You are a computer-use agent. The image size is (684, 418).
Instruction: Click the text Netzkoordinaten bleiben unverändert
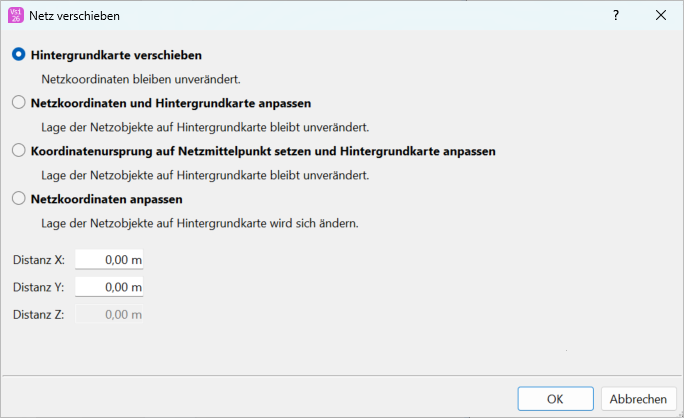(x=141, y=78)
